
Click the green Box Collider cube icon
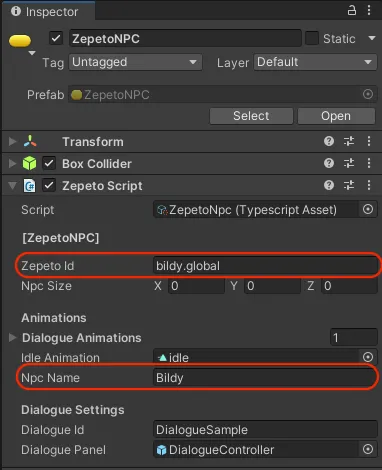pos(29,163)
